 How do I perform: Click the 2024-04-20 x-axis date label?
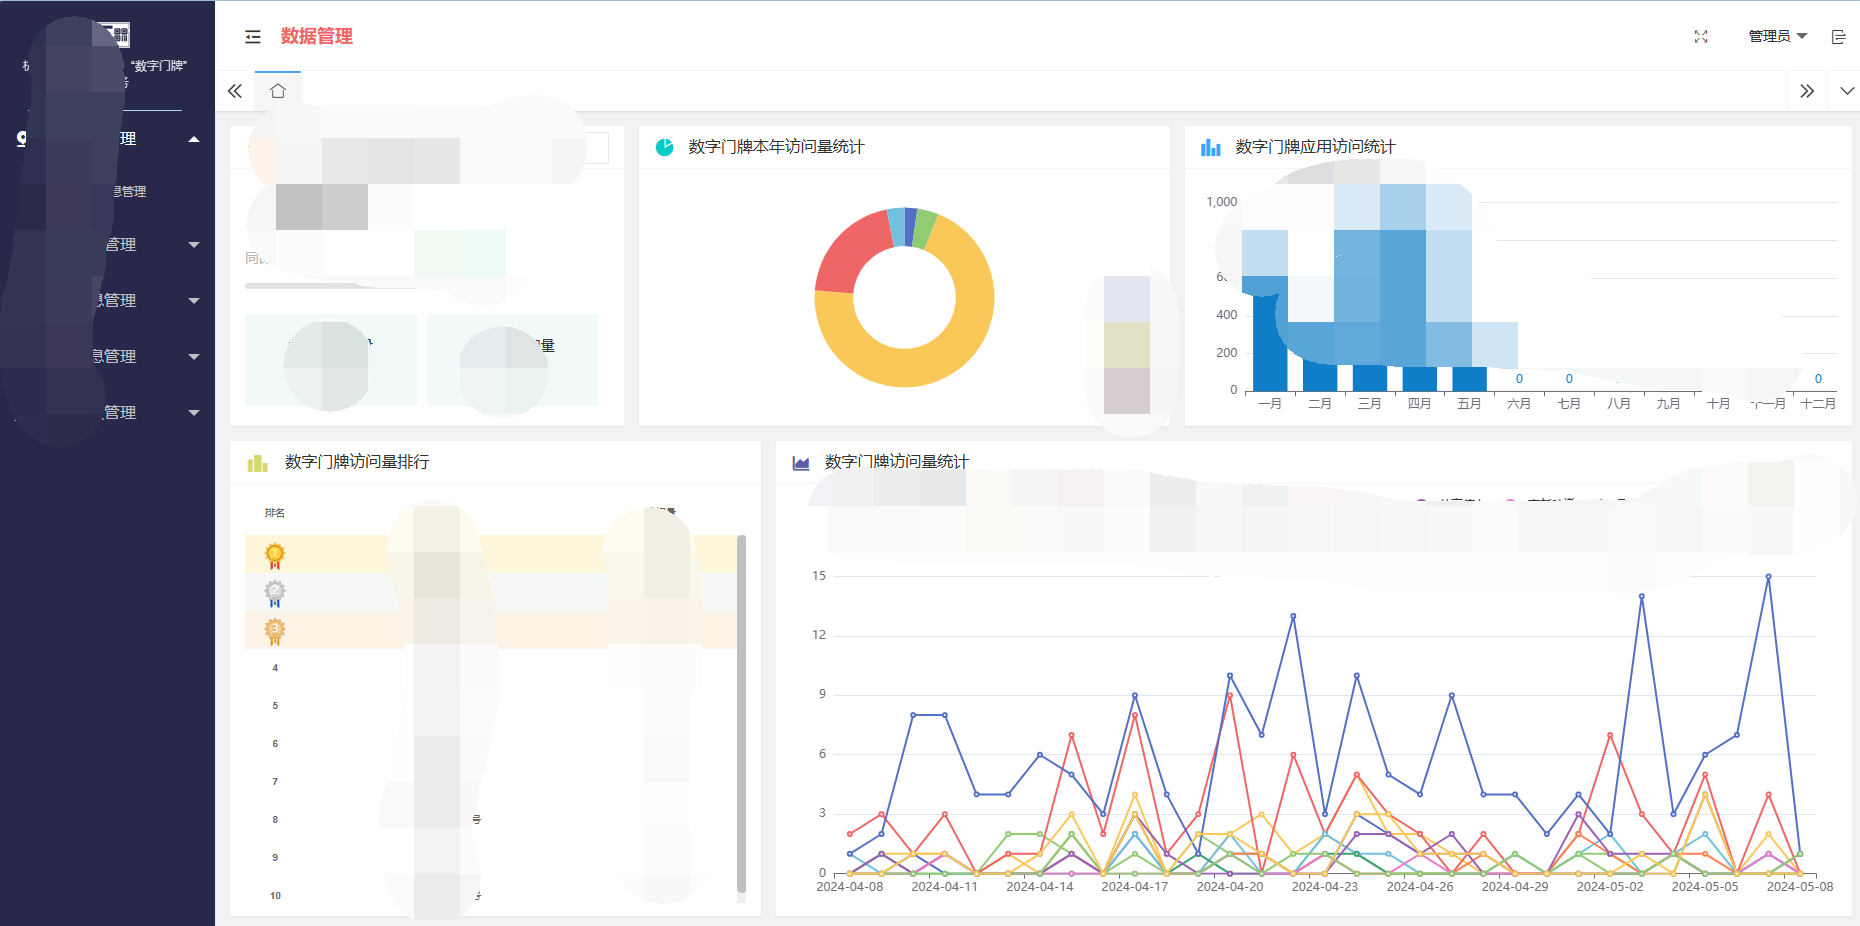click(x=1230, y=887)
